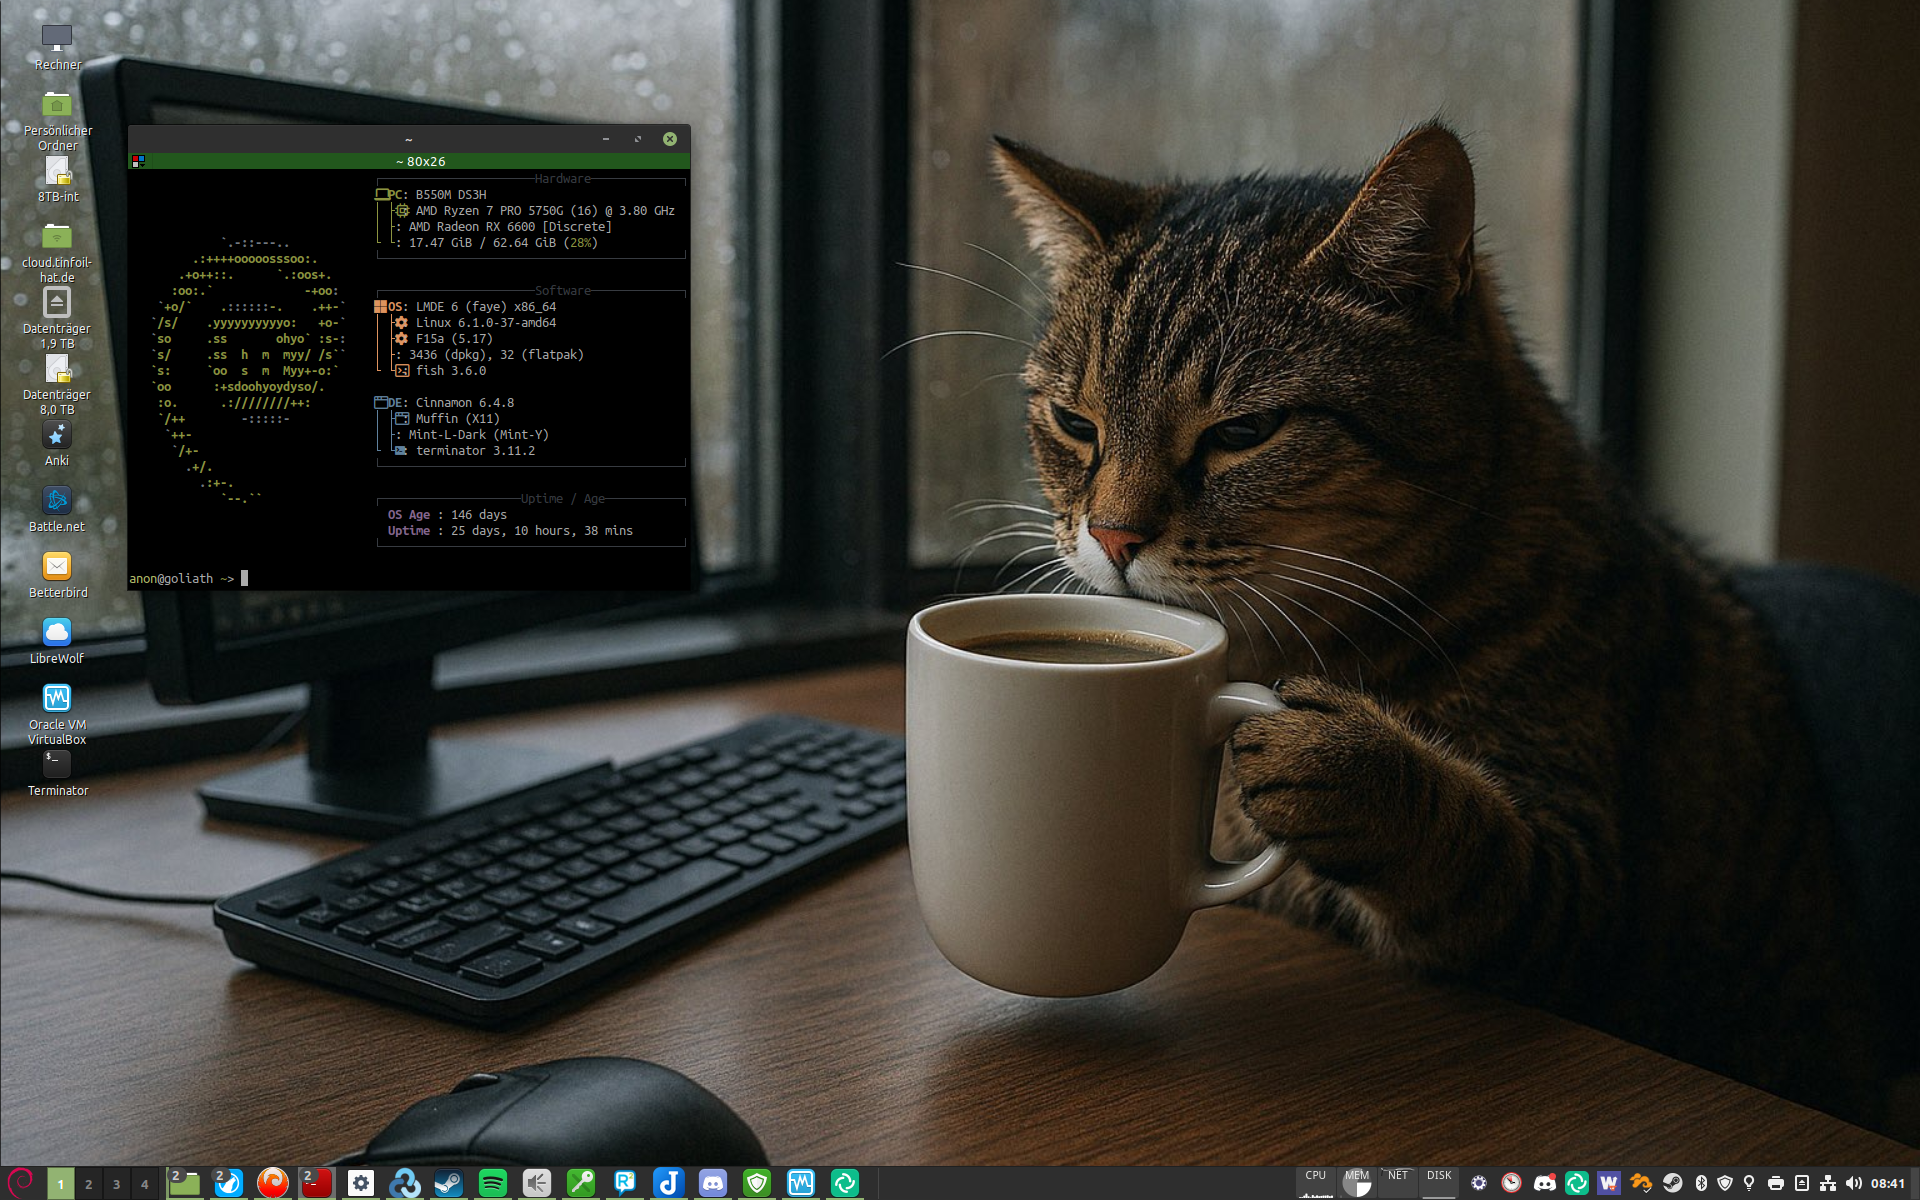This screenshot has width=1920, height=1200.
Task: Select the Datenträger 8,0 TB drive icon
Action: point(57,384)
